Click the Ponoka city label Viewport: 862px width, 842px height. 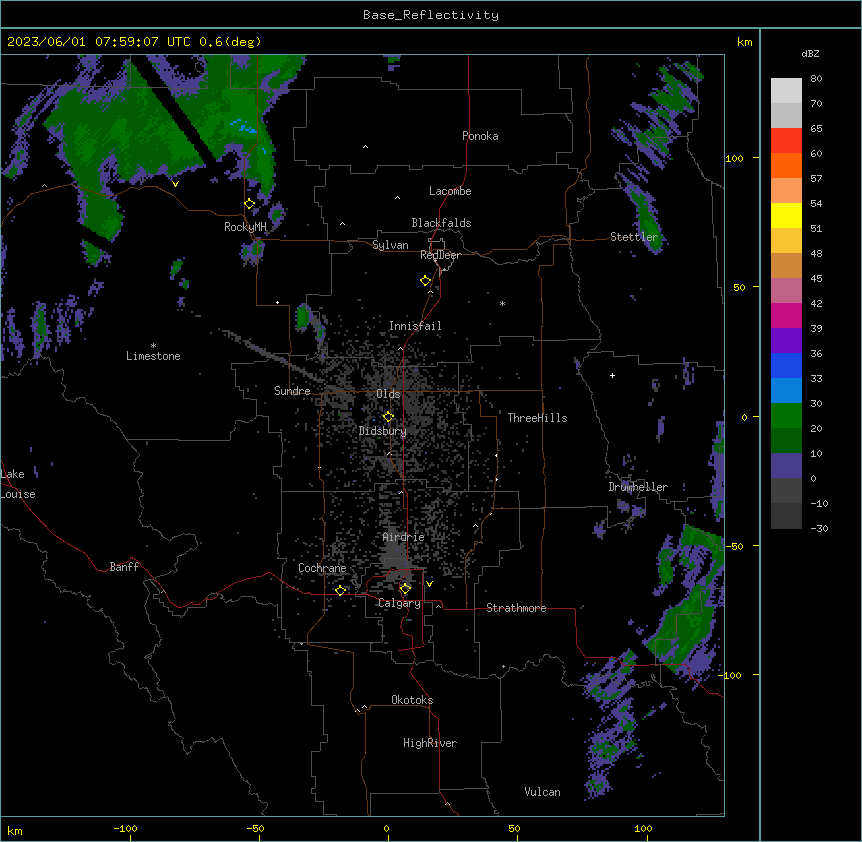(480, 136)
